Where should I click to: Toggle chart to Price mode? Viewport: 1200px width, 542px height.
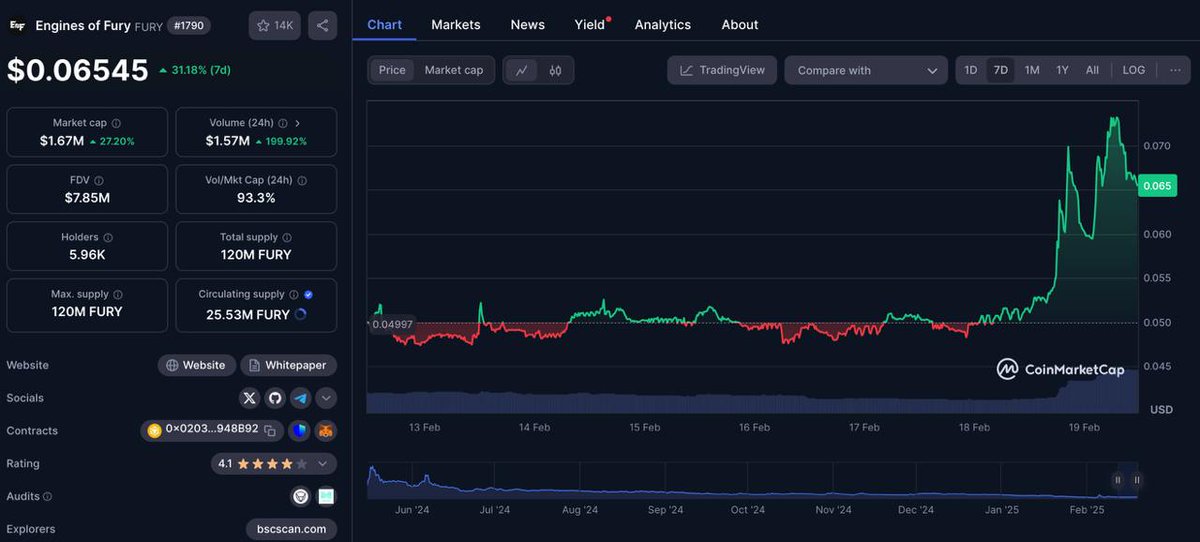(392, 70)
